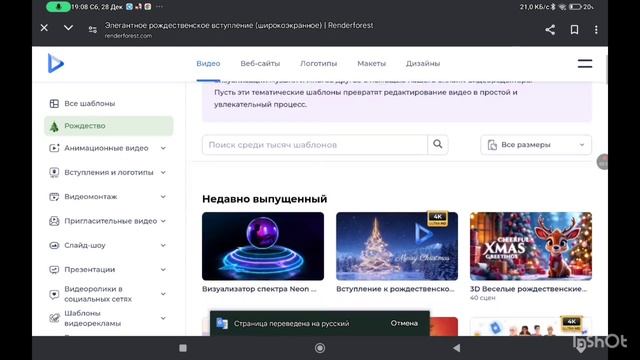Click the Пригласительные видео icon
This screenshot has height=360, width=640.
coord(54,221)
